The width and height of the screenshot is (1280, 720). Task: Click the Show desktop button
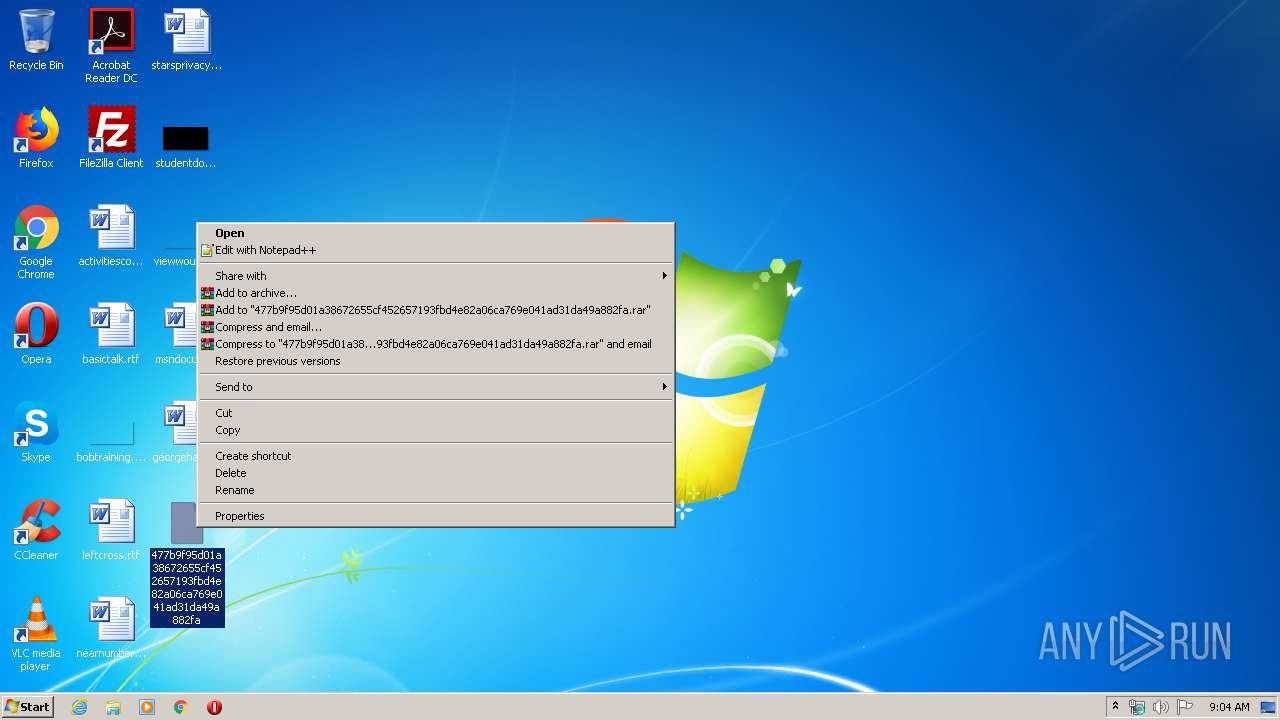(x=1269, y=707)
